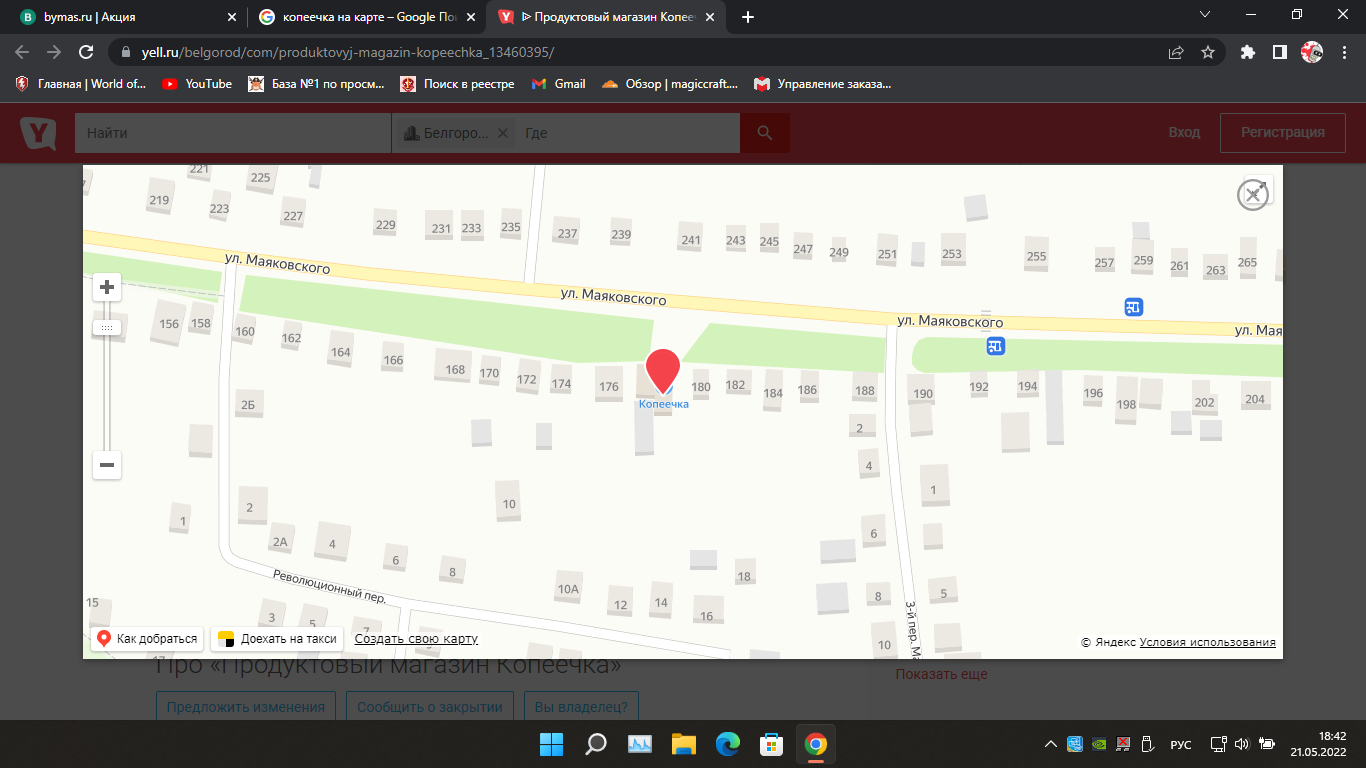Remove the Белгород city filter
The width and height of the screenshot is (1366, 768).
pyautogui.click(x=503, y=133)
